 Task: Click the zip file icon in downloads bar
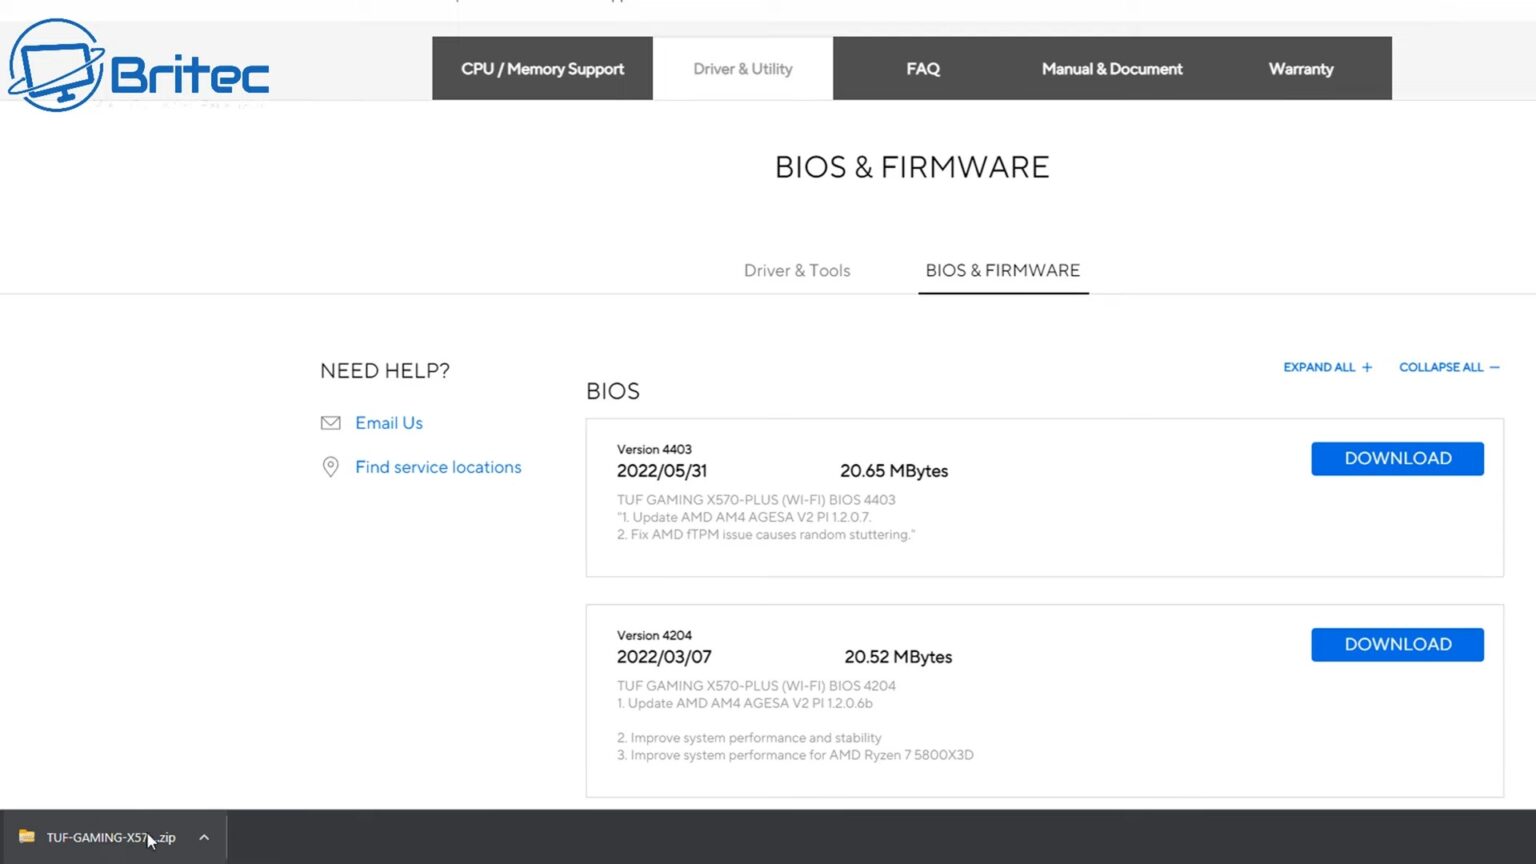point(27,837)
